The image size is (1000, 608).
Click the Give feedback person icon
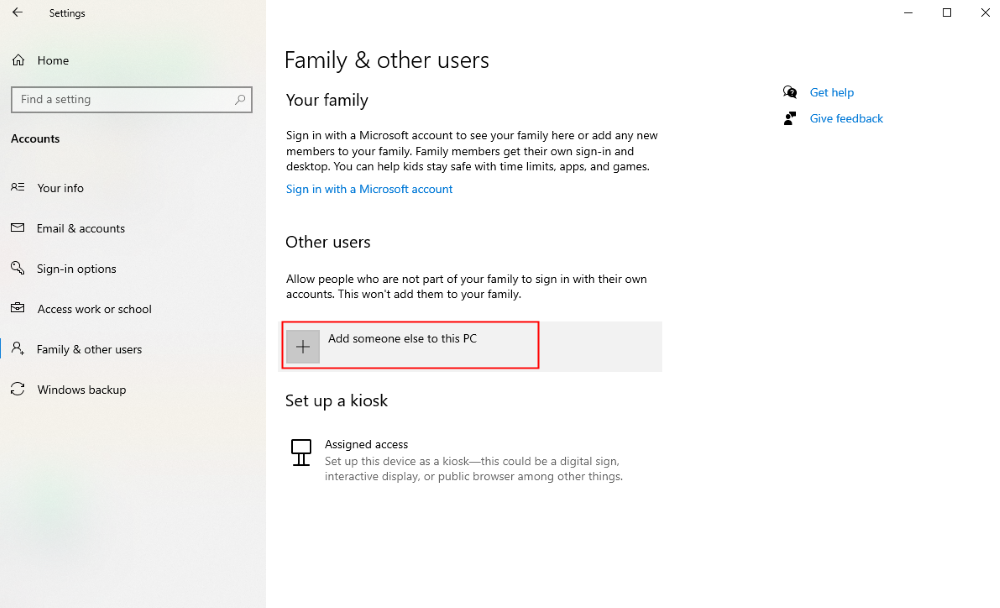(x=790, y=117)
